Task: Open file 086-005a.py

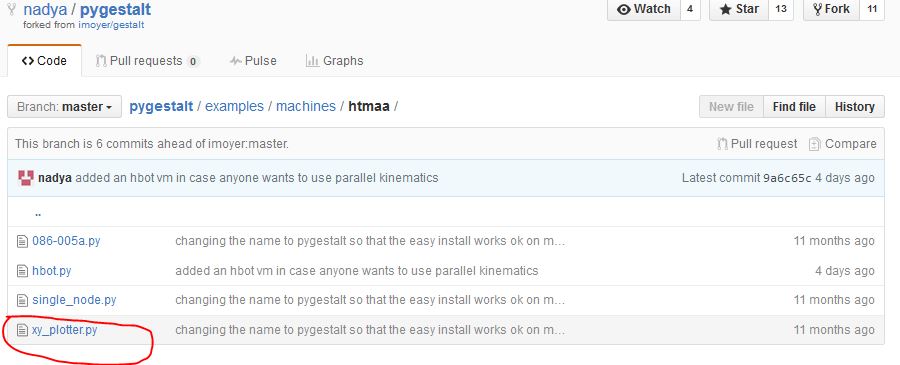Action: [x=66, y=241]
